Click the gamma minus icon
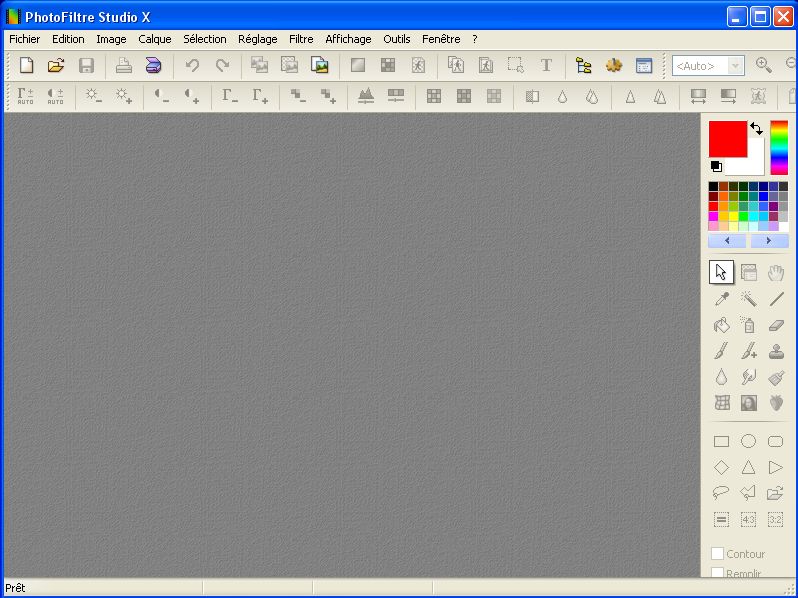 [x=230, y=96]
